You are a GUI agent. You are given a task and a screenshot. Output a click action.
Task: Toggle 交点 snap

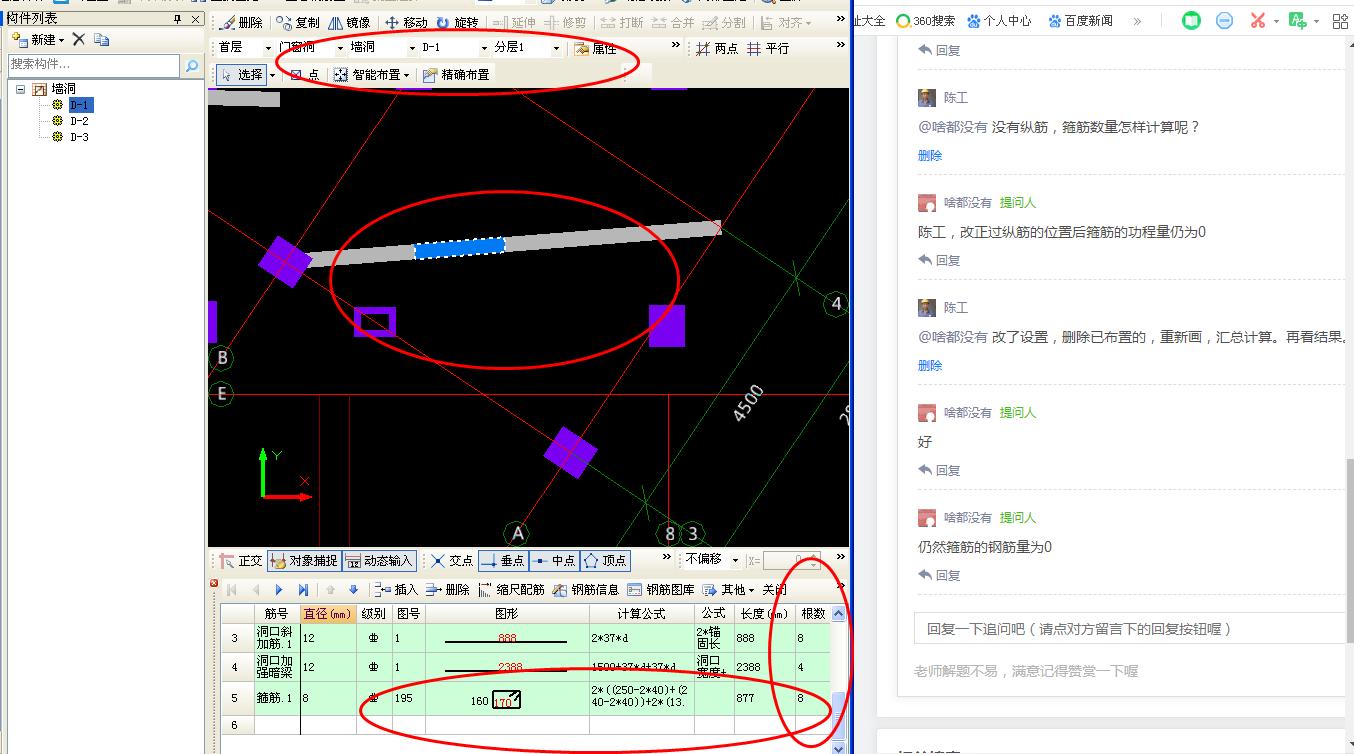pyautogui.click(x=452, y=561)
